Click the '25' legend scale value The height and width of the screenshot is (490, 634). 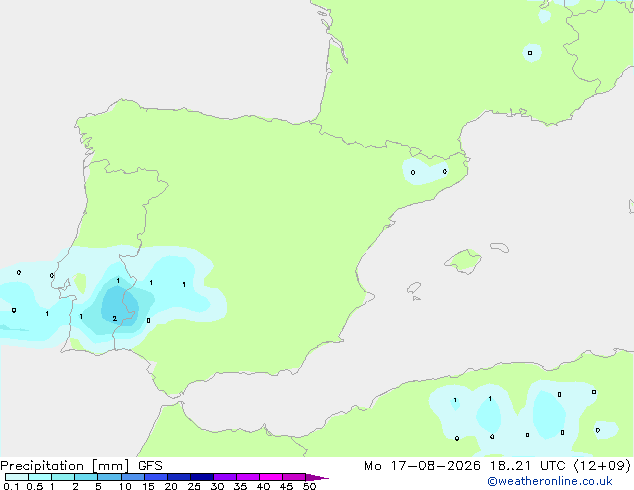click(194, 486)
